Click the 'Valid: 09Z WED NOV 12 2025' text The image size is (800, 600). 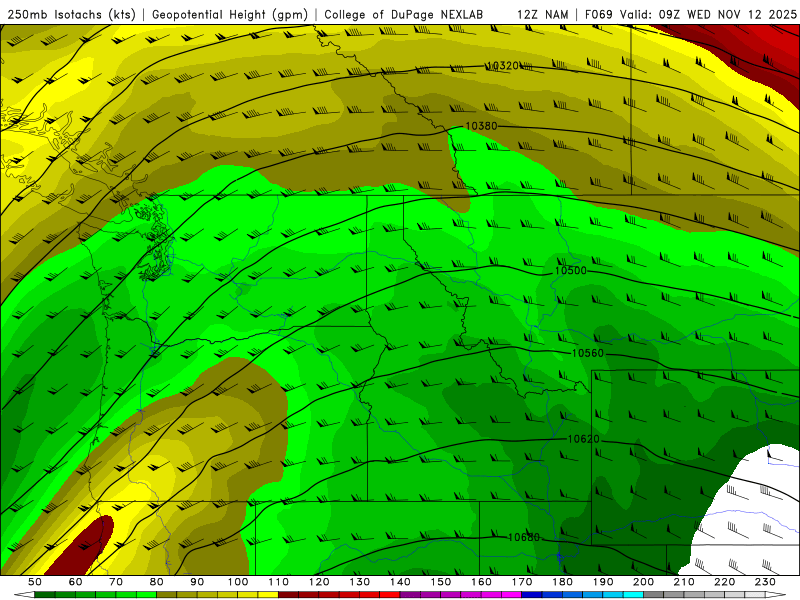click(708, 14)
